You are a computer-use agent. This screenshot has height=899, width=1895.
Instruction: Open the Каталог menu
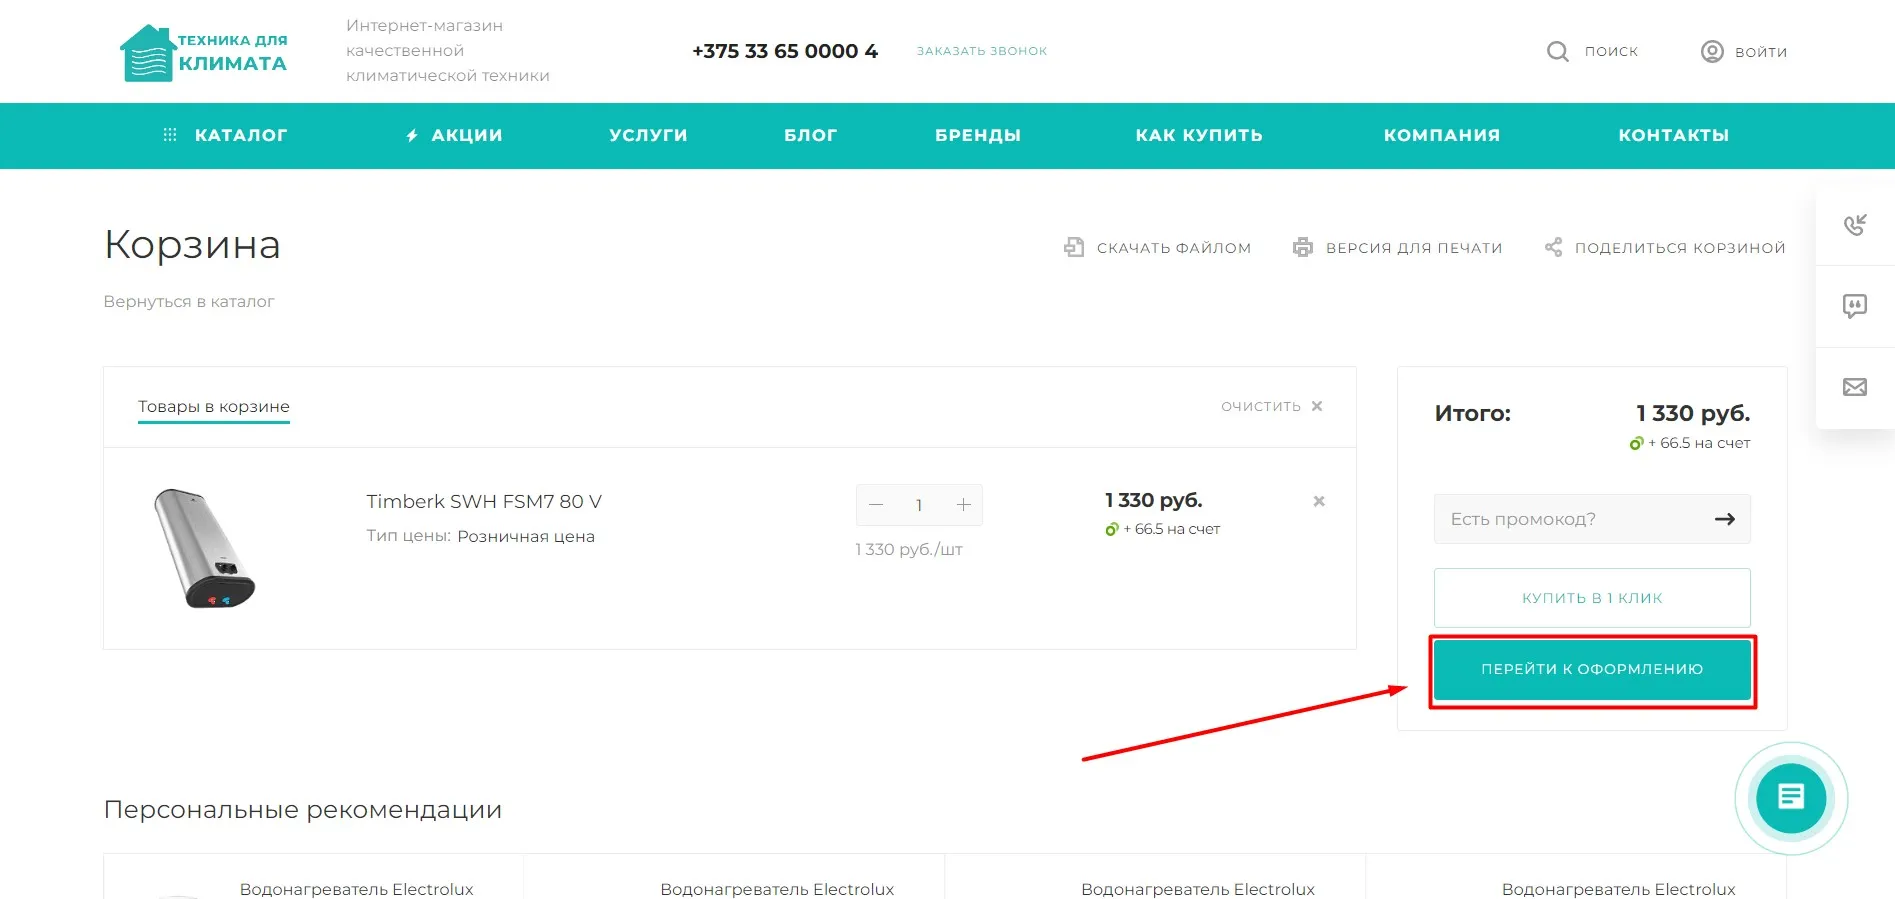click(x=225, y=135)
